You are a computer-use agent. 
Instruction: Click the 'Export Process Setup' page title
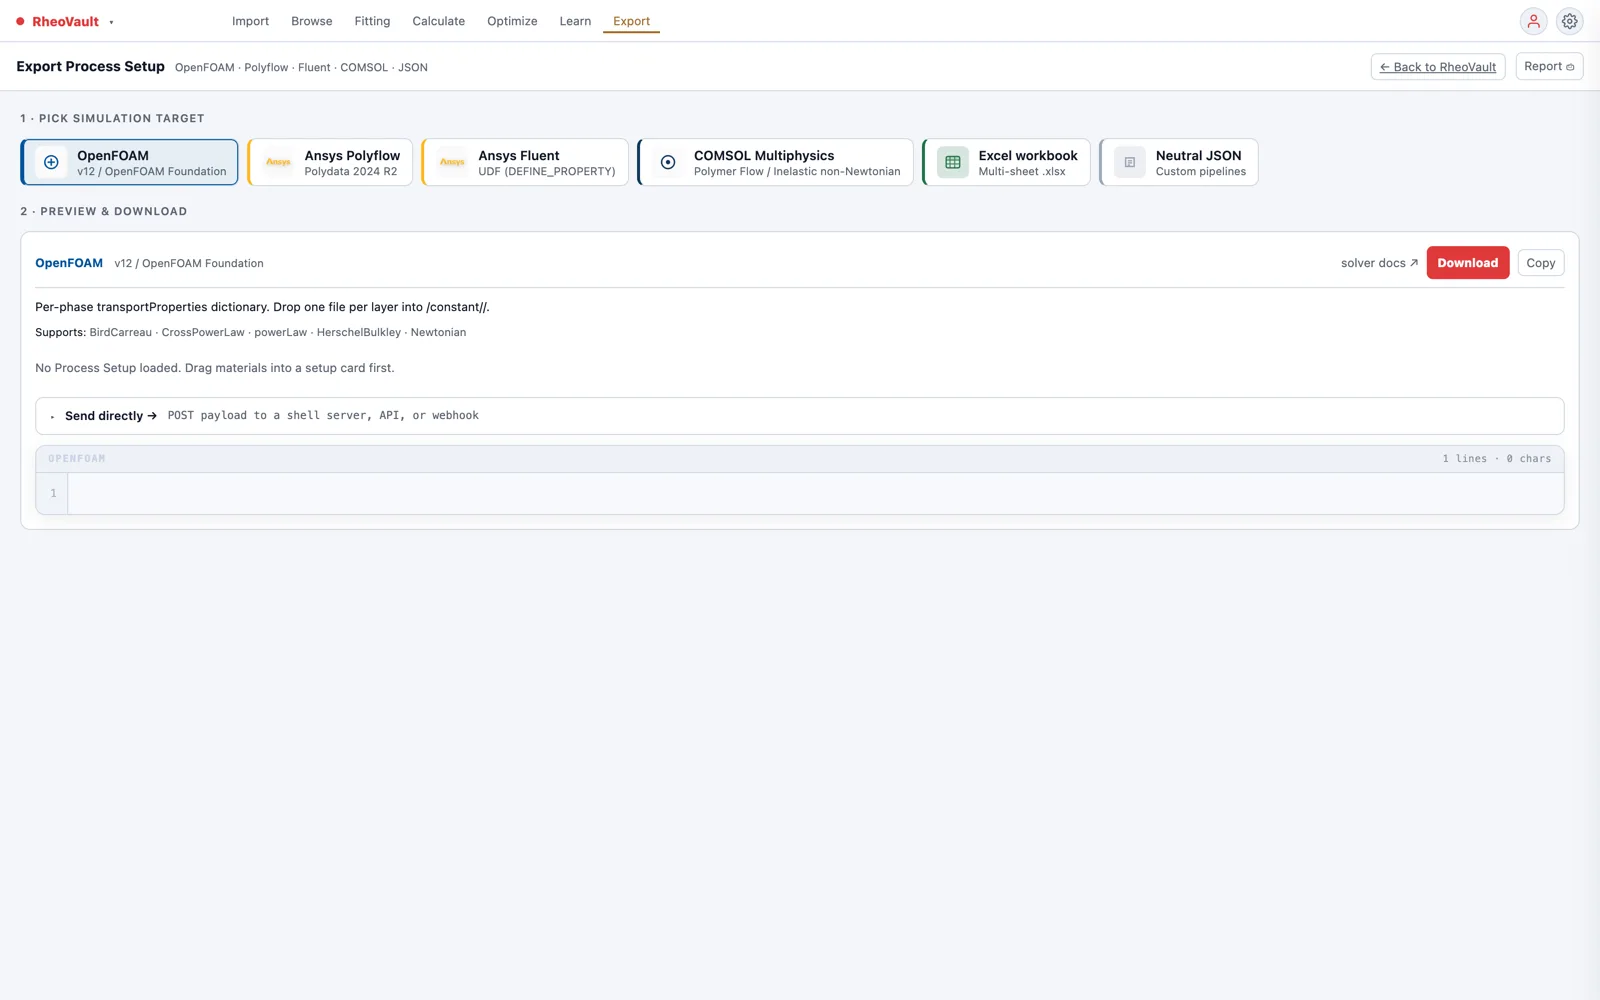(90, 67)
